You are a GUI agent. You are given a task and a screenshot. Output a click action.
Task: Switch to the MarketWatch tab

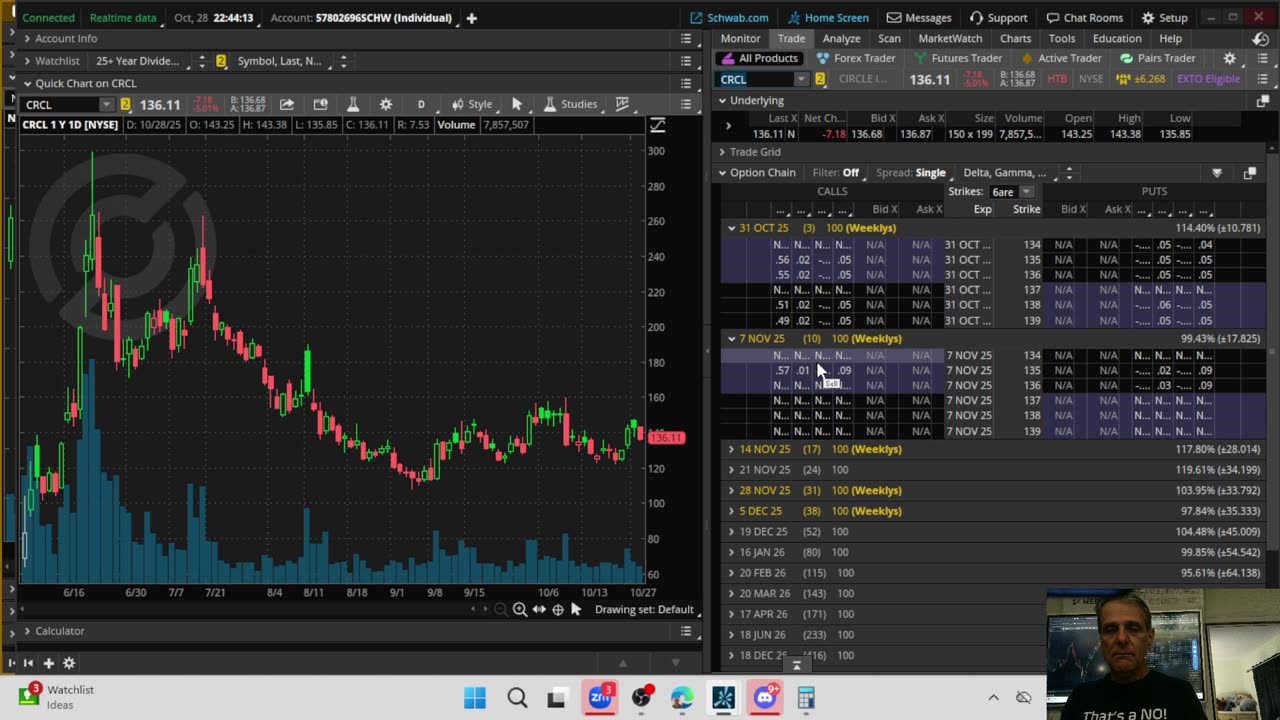click(x=950, y=38)
